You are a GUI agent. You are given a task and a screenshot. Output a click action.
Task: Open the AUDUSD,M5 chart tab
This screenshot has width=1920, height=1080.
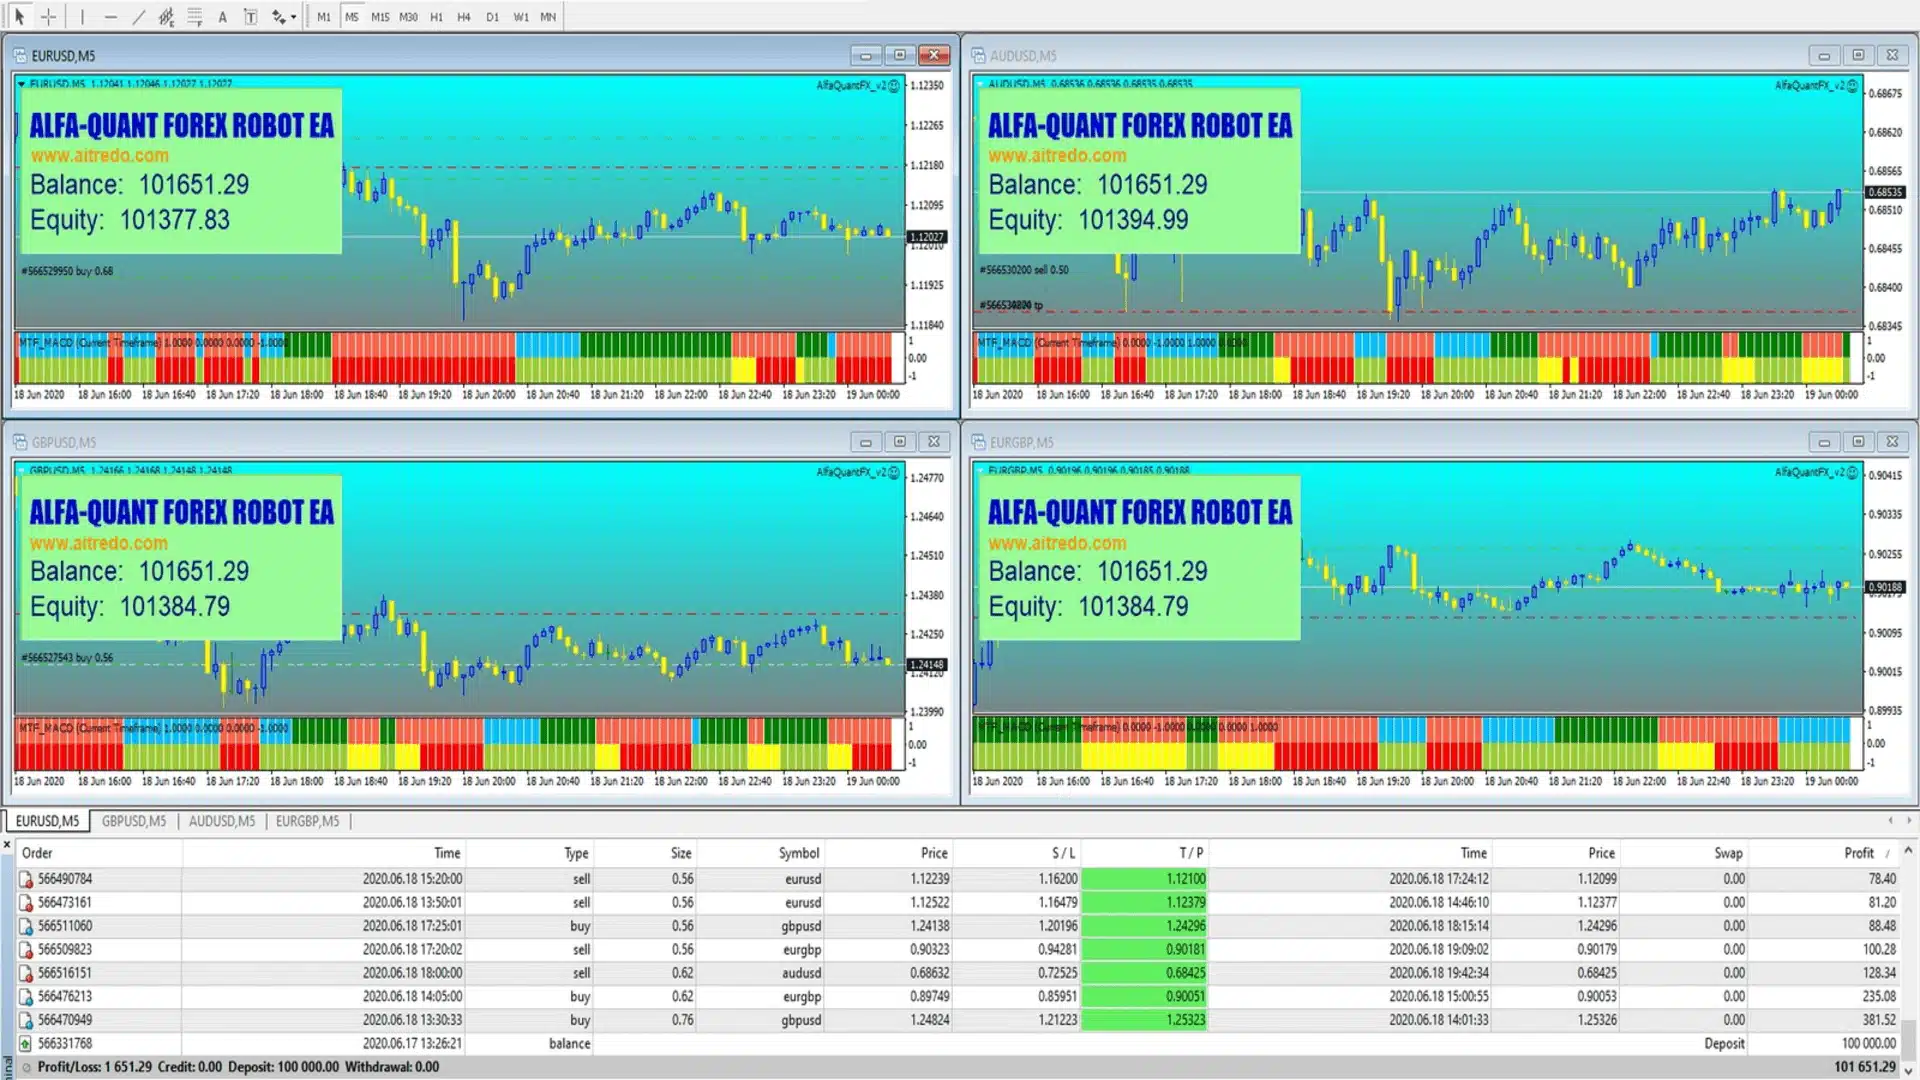click(x=222, y=821)
